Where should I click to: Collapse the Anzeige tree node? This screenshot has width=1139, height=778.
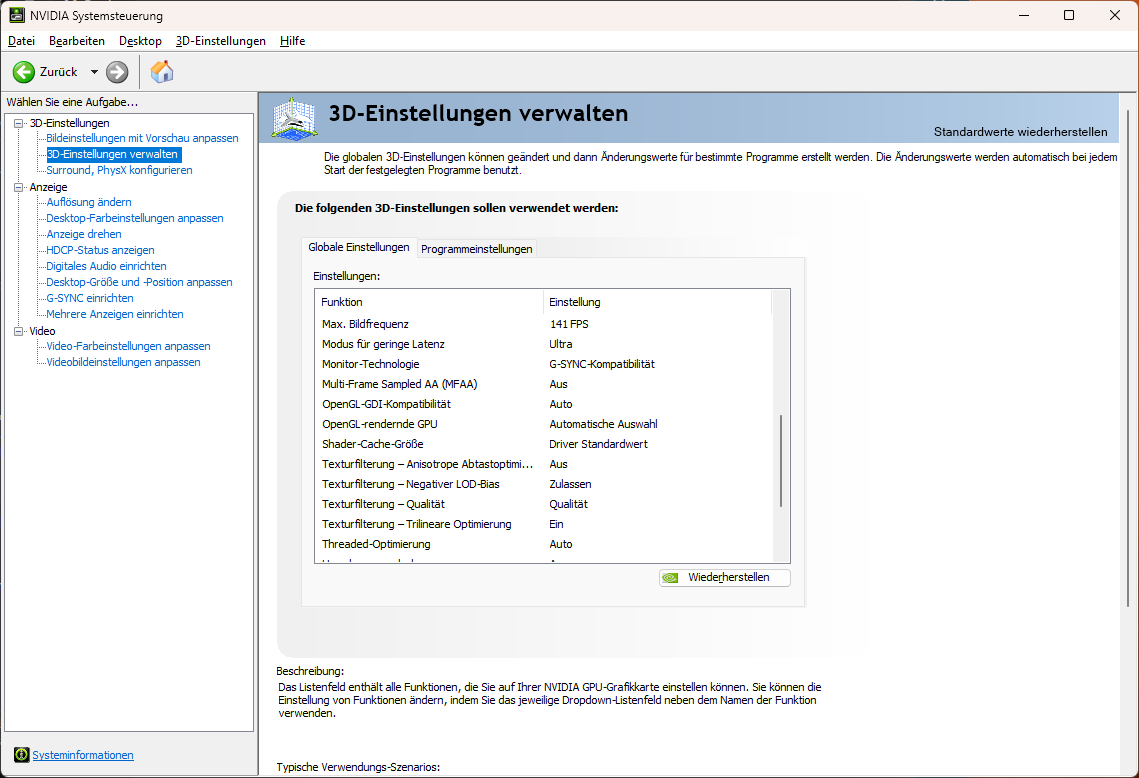point(19,187)
